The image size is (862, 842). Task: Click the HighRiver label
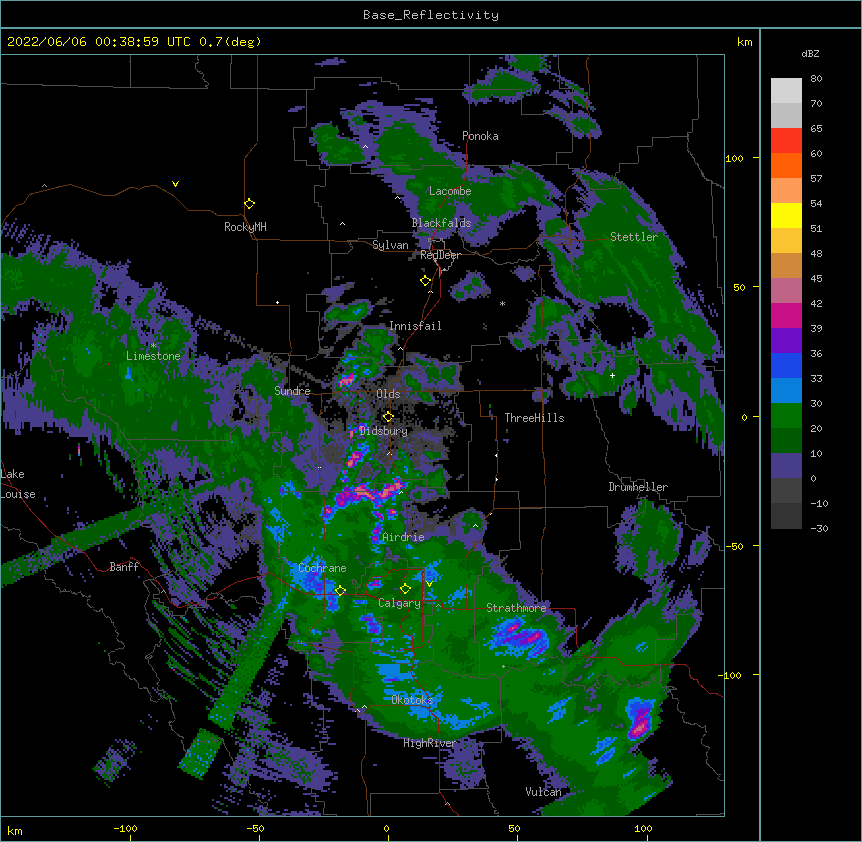[430, 744]
